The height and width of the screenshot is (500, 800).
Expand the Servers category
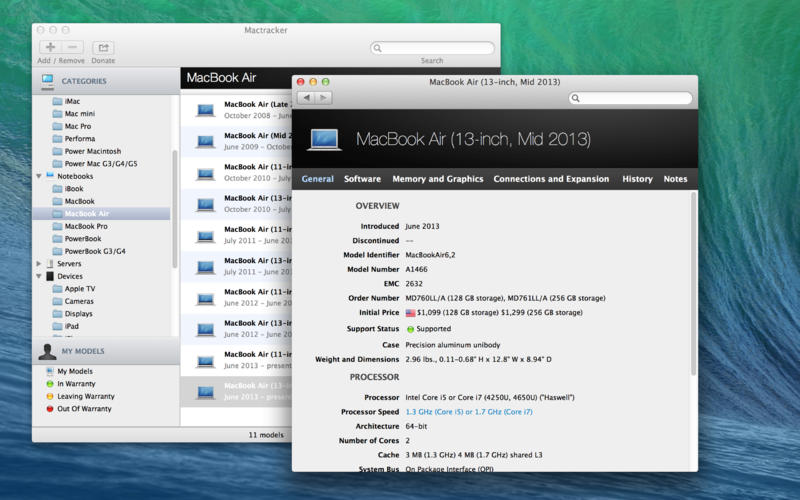39,264
